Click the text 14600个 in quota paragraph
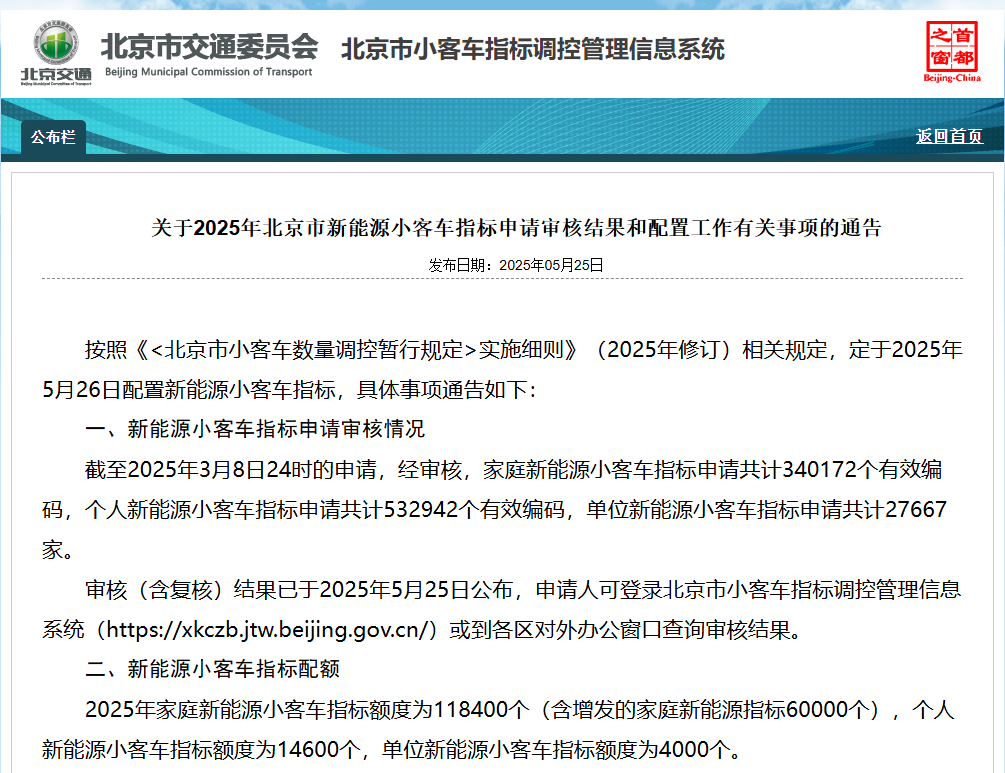The height and width of the screenshot is (773, 1005). tap(319, 749)
